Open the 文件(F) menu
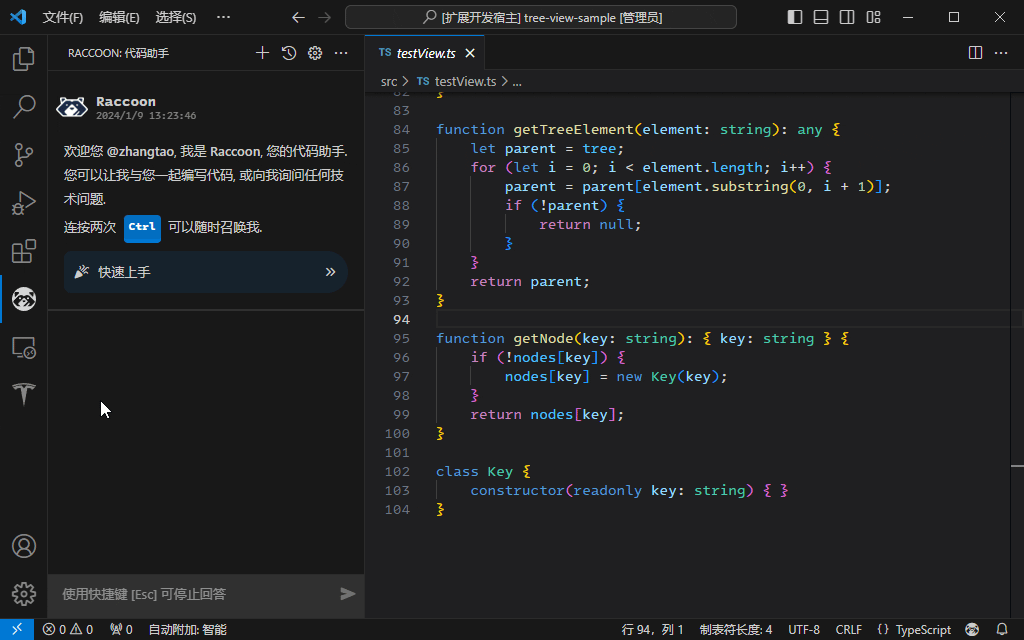Screen dimensions: 1024x640 tap(63, 17)
